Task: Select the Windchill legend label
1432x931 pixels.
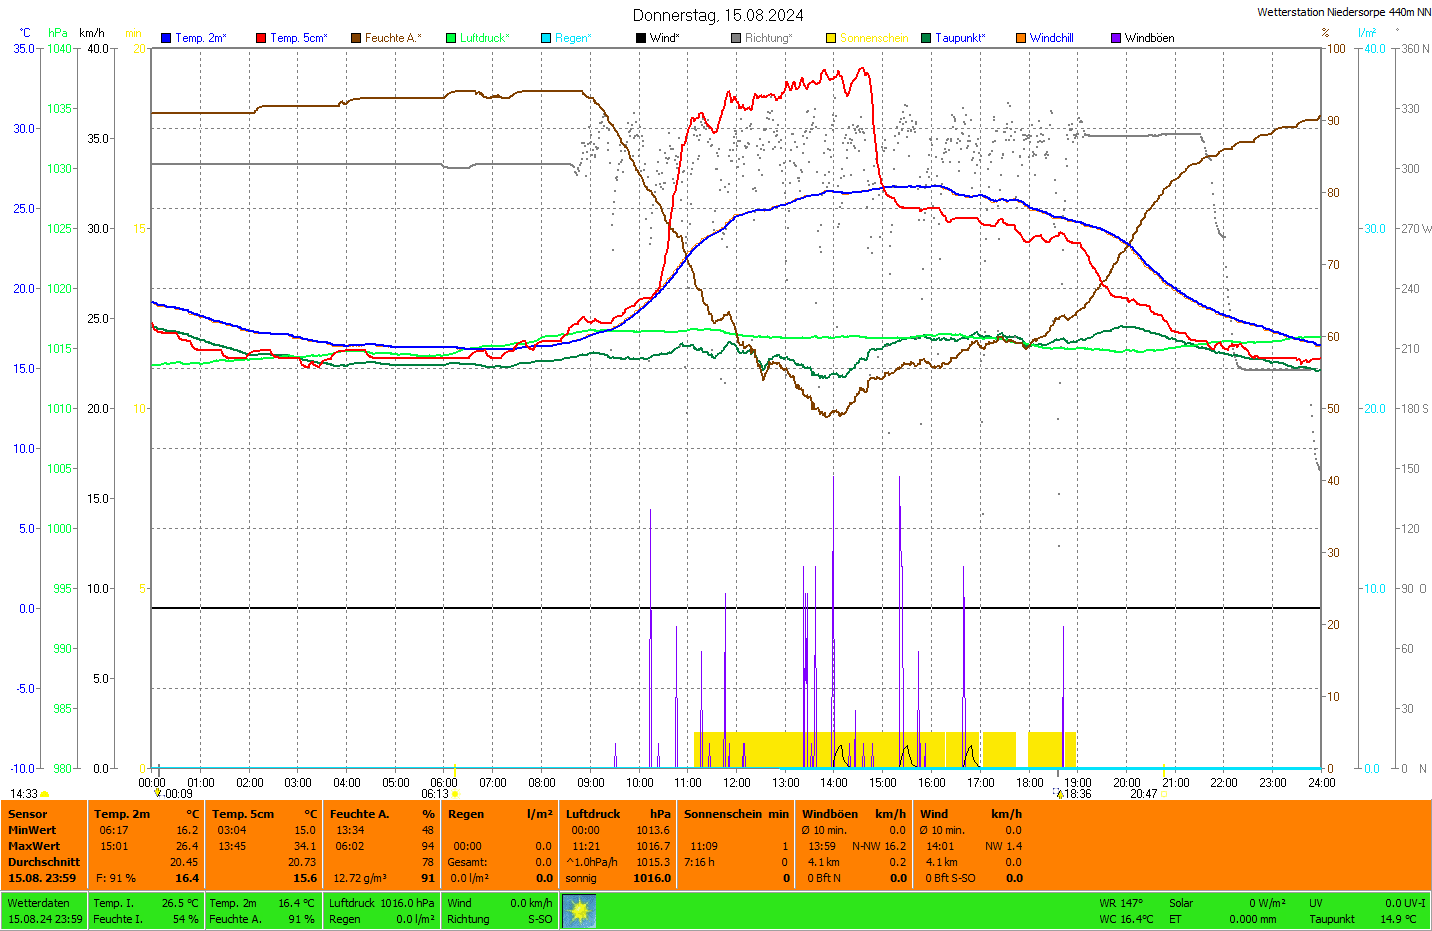Action: point(1051,38)
